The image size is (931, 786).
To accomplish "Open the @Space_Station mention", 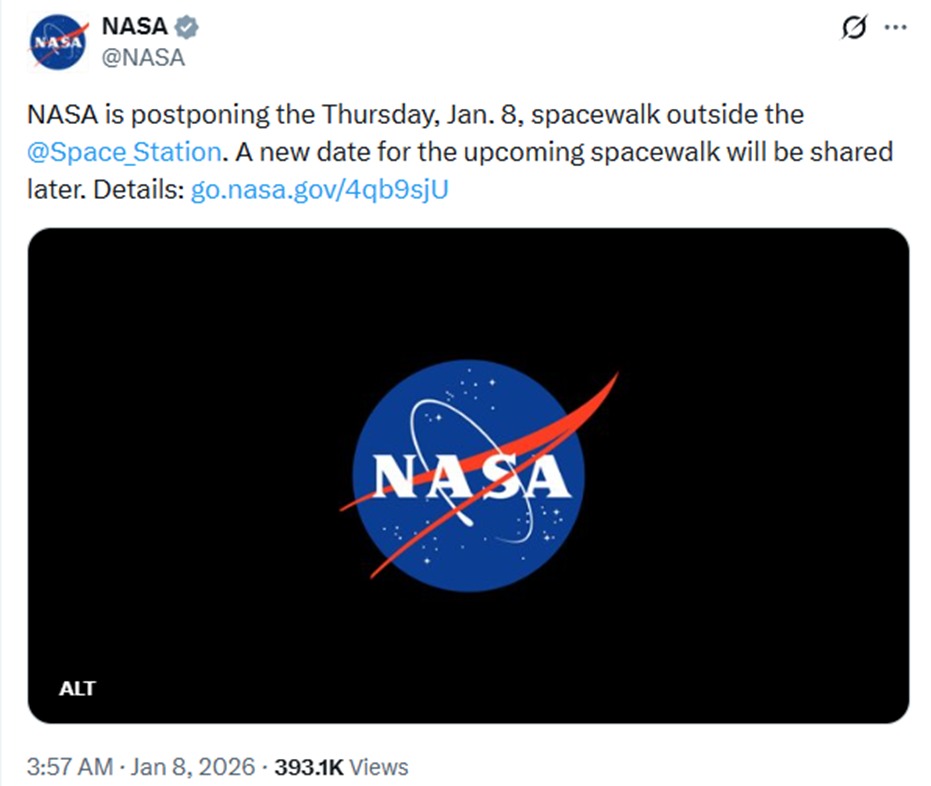I will coord(124,152).
